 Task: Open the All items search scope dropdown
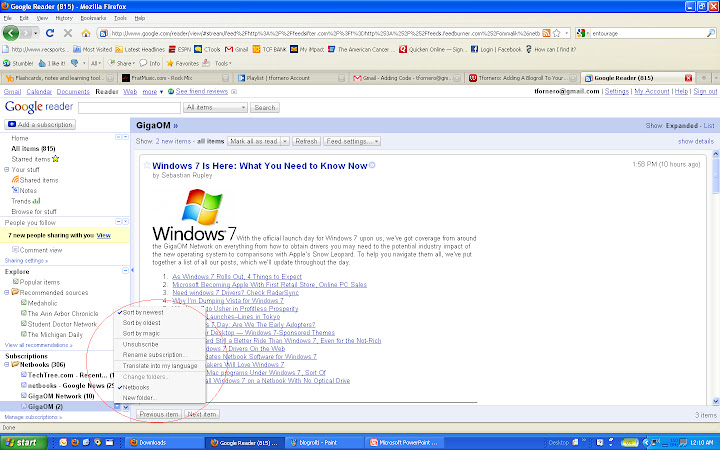pyautogui.click(x=215, y=107)
